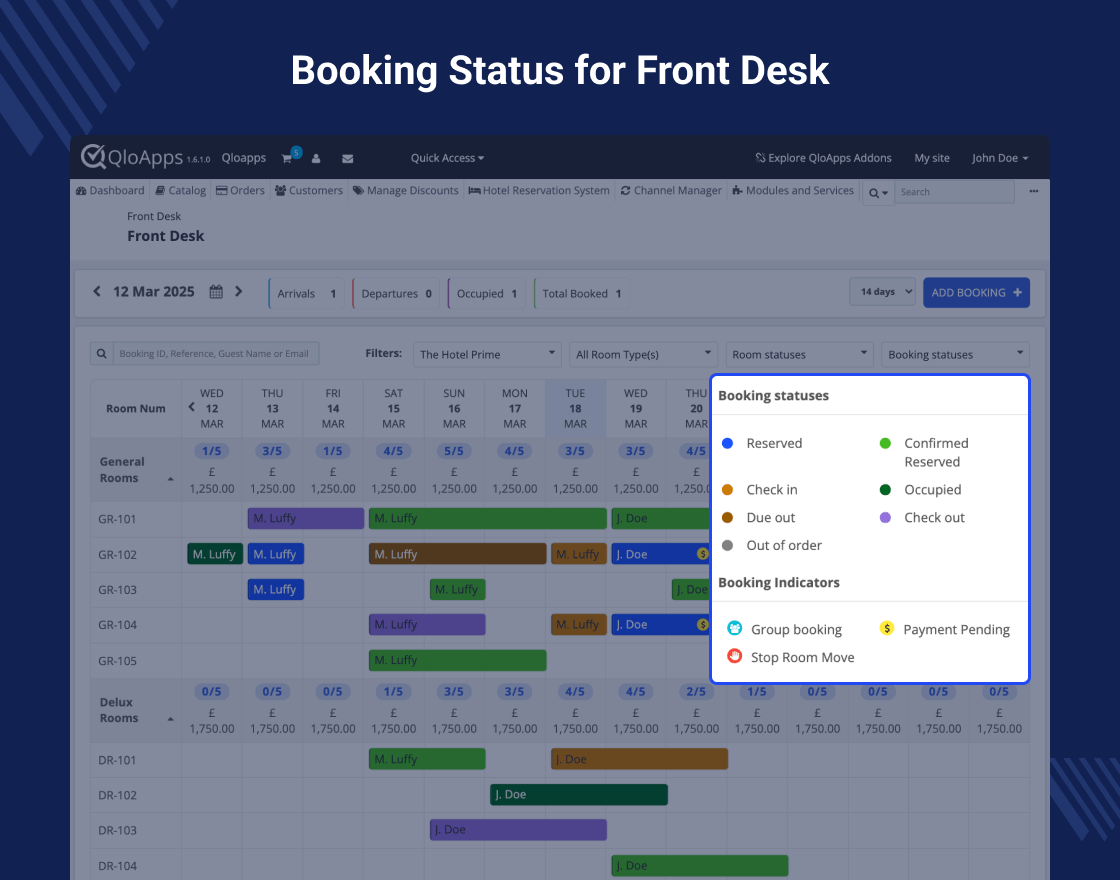
Task: Open the Channel Manager menu
Action: [x=670, y=191]
